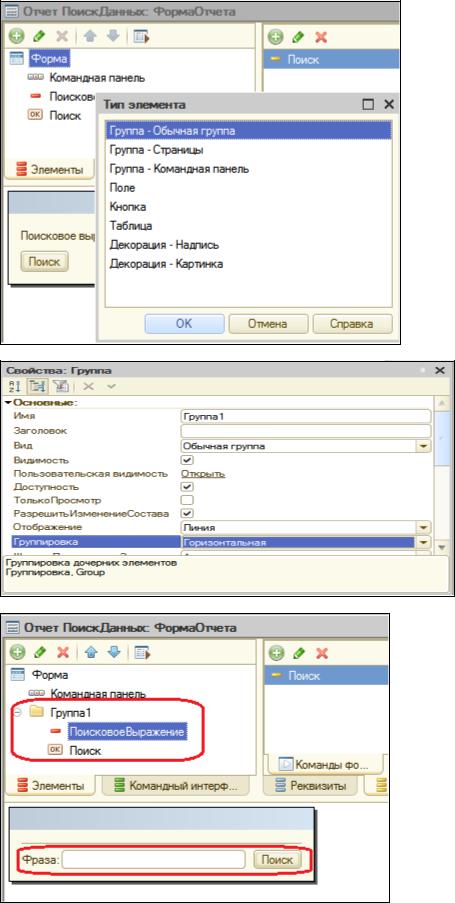The width and height of the screenshot is (455, 903).
Task: Open Реквизиты tab
Action: pos(311,786)
